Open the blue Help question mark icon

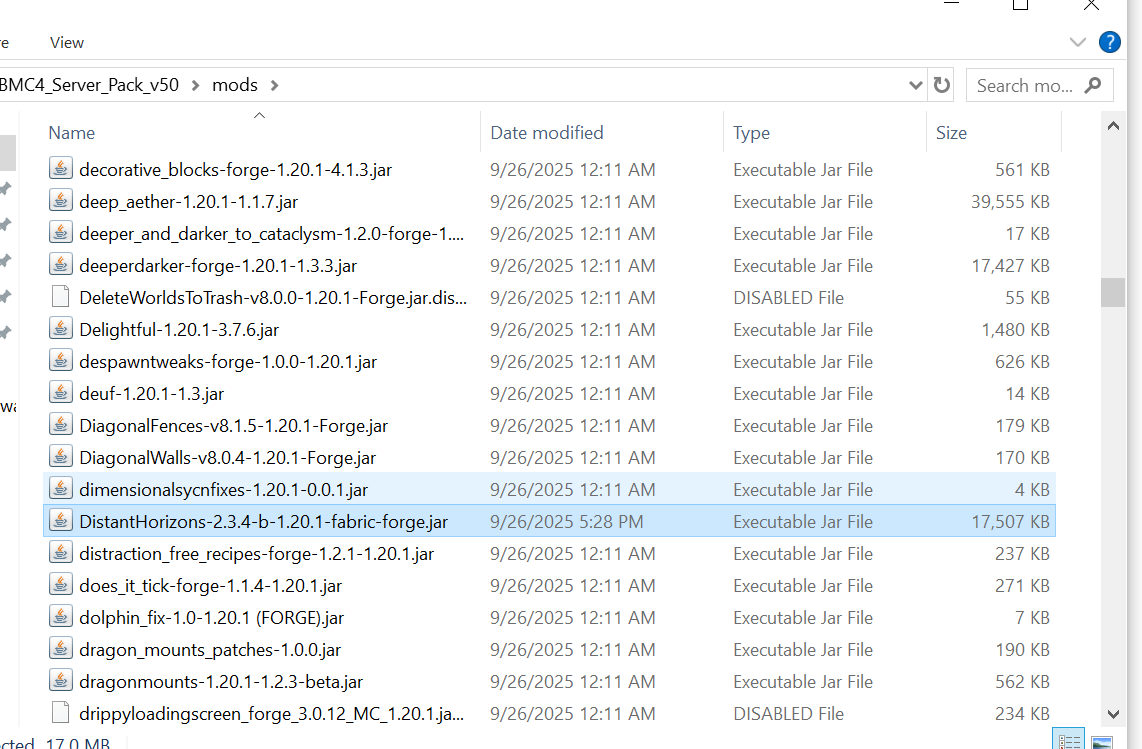(1109, 42)
